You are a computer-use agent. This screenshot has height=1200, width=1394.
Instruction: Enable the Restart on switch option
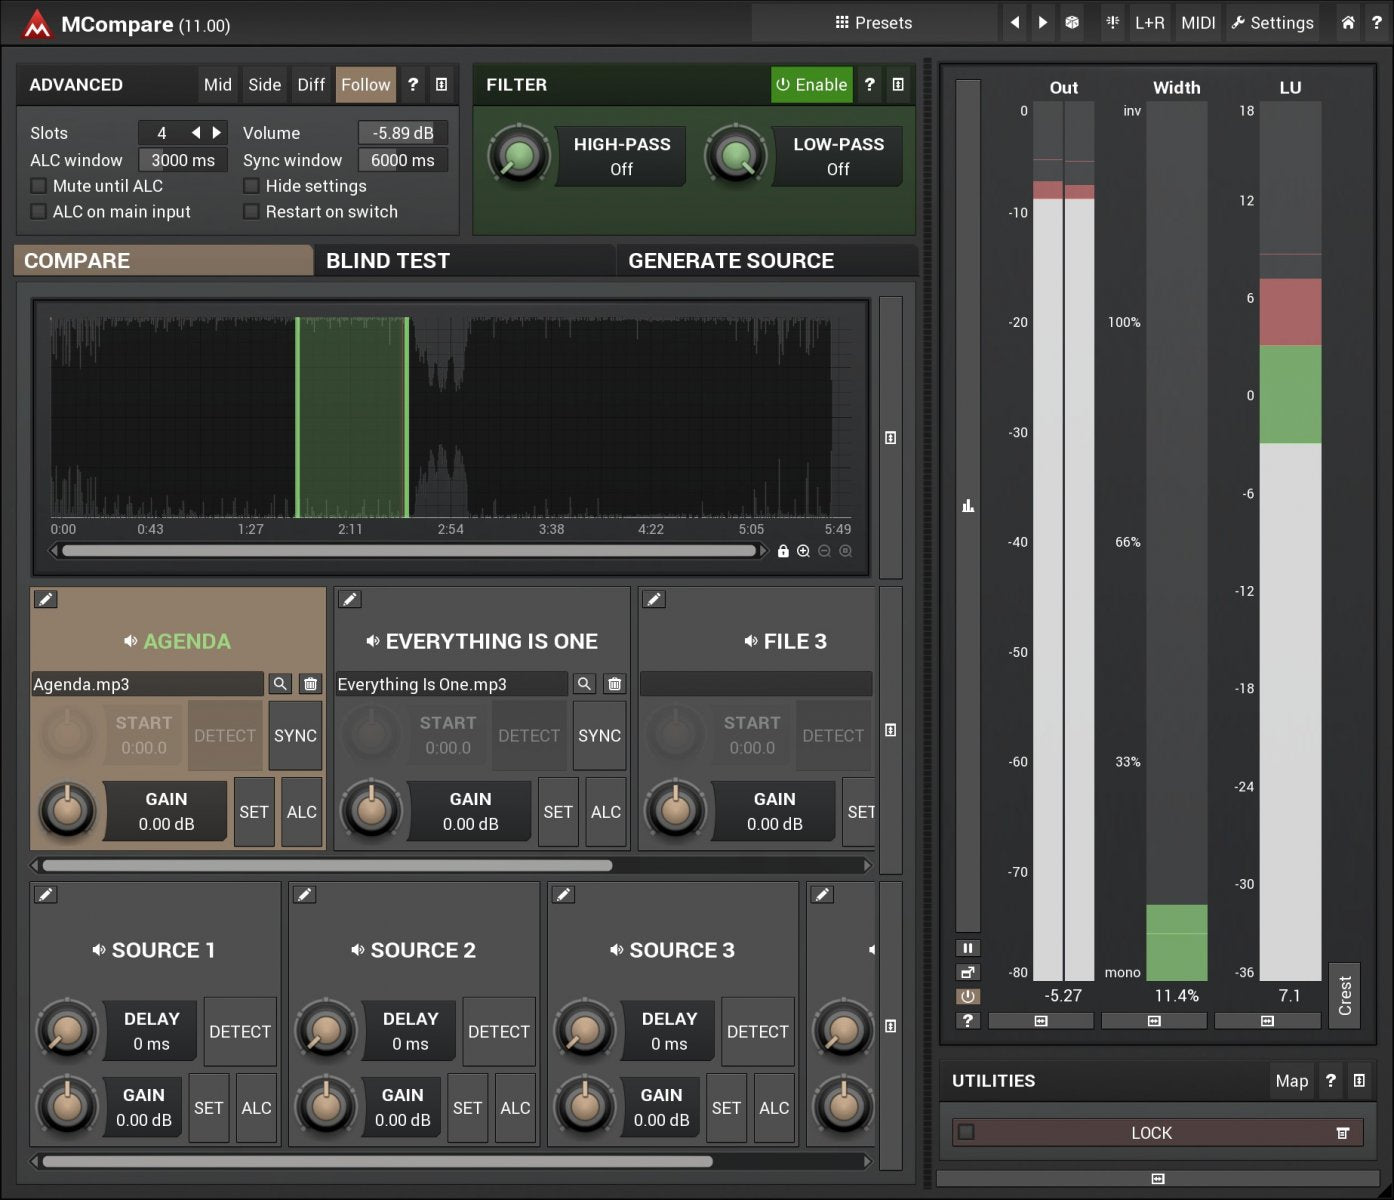(x=251, y=211)
